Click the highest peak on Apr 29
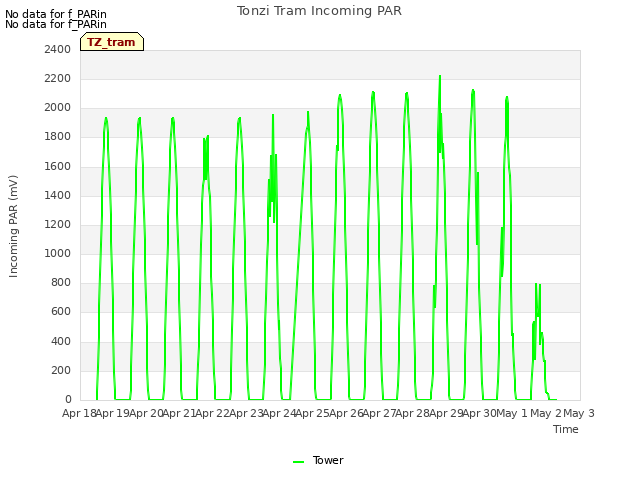The height and width of the screenshot is (480, 640). (440, 76)
